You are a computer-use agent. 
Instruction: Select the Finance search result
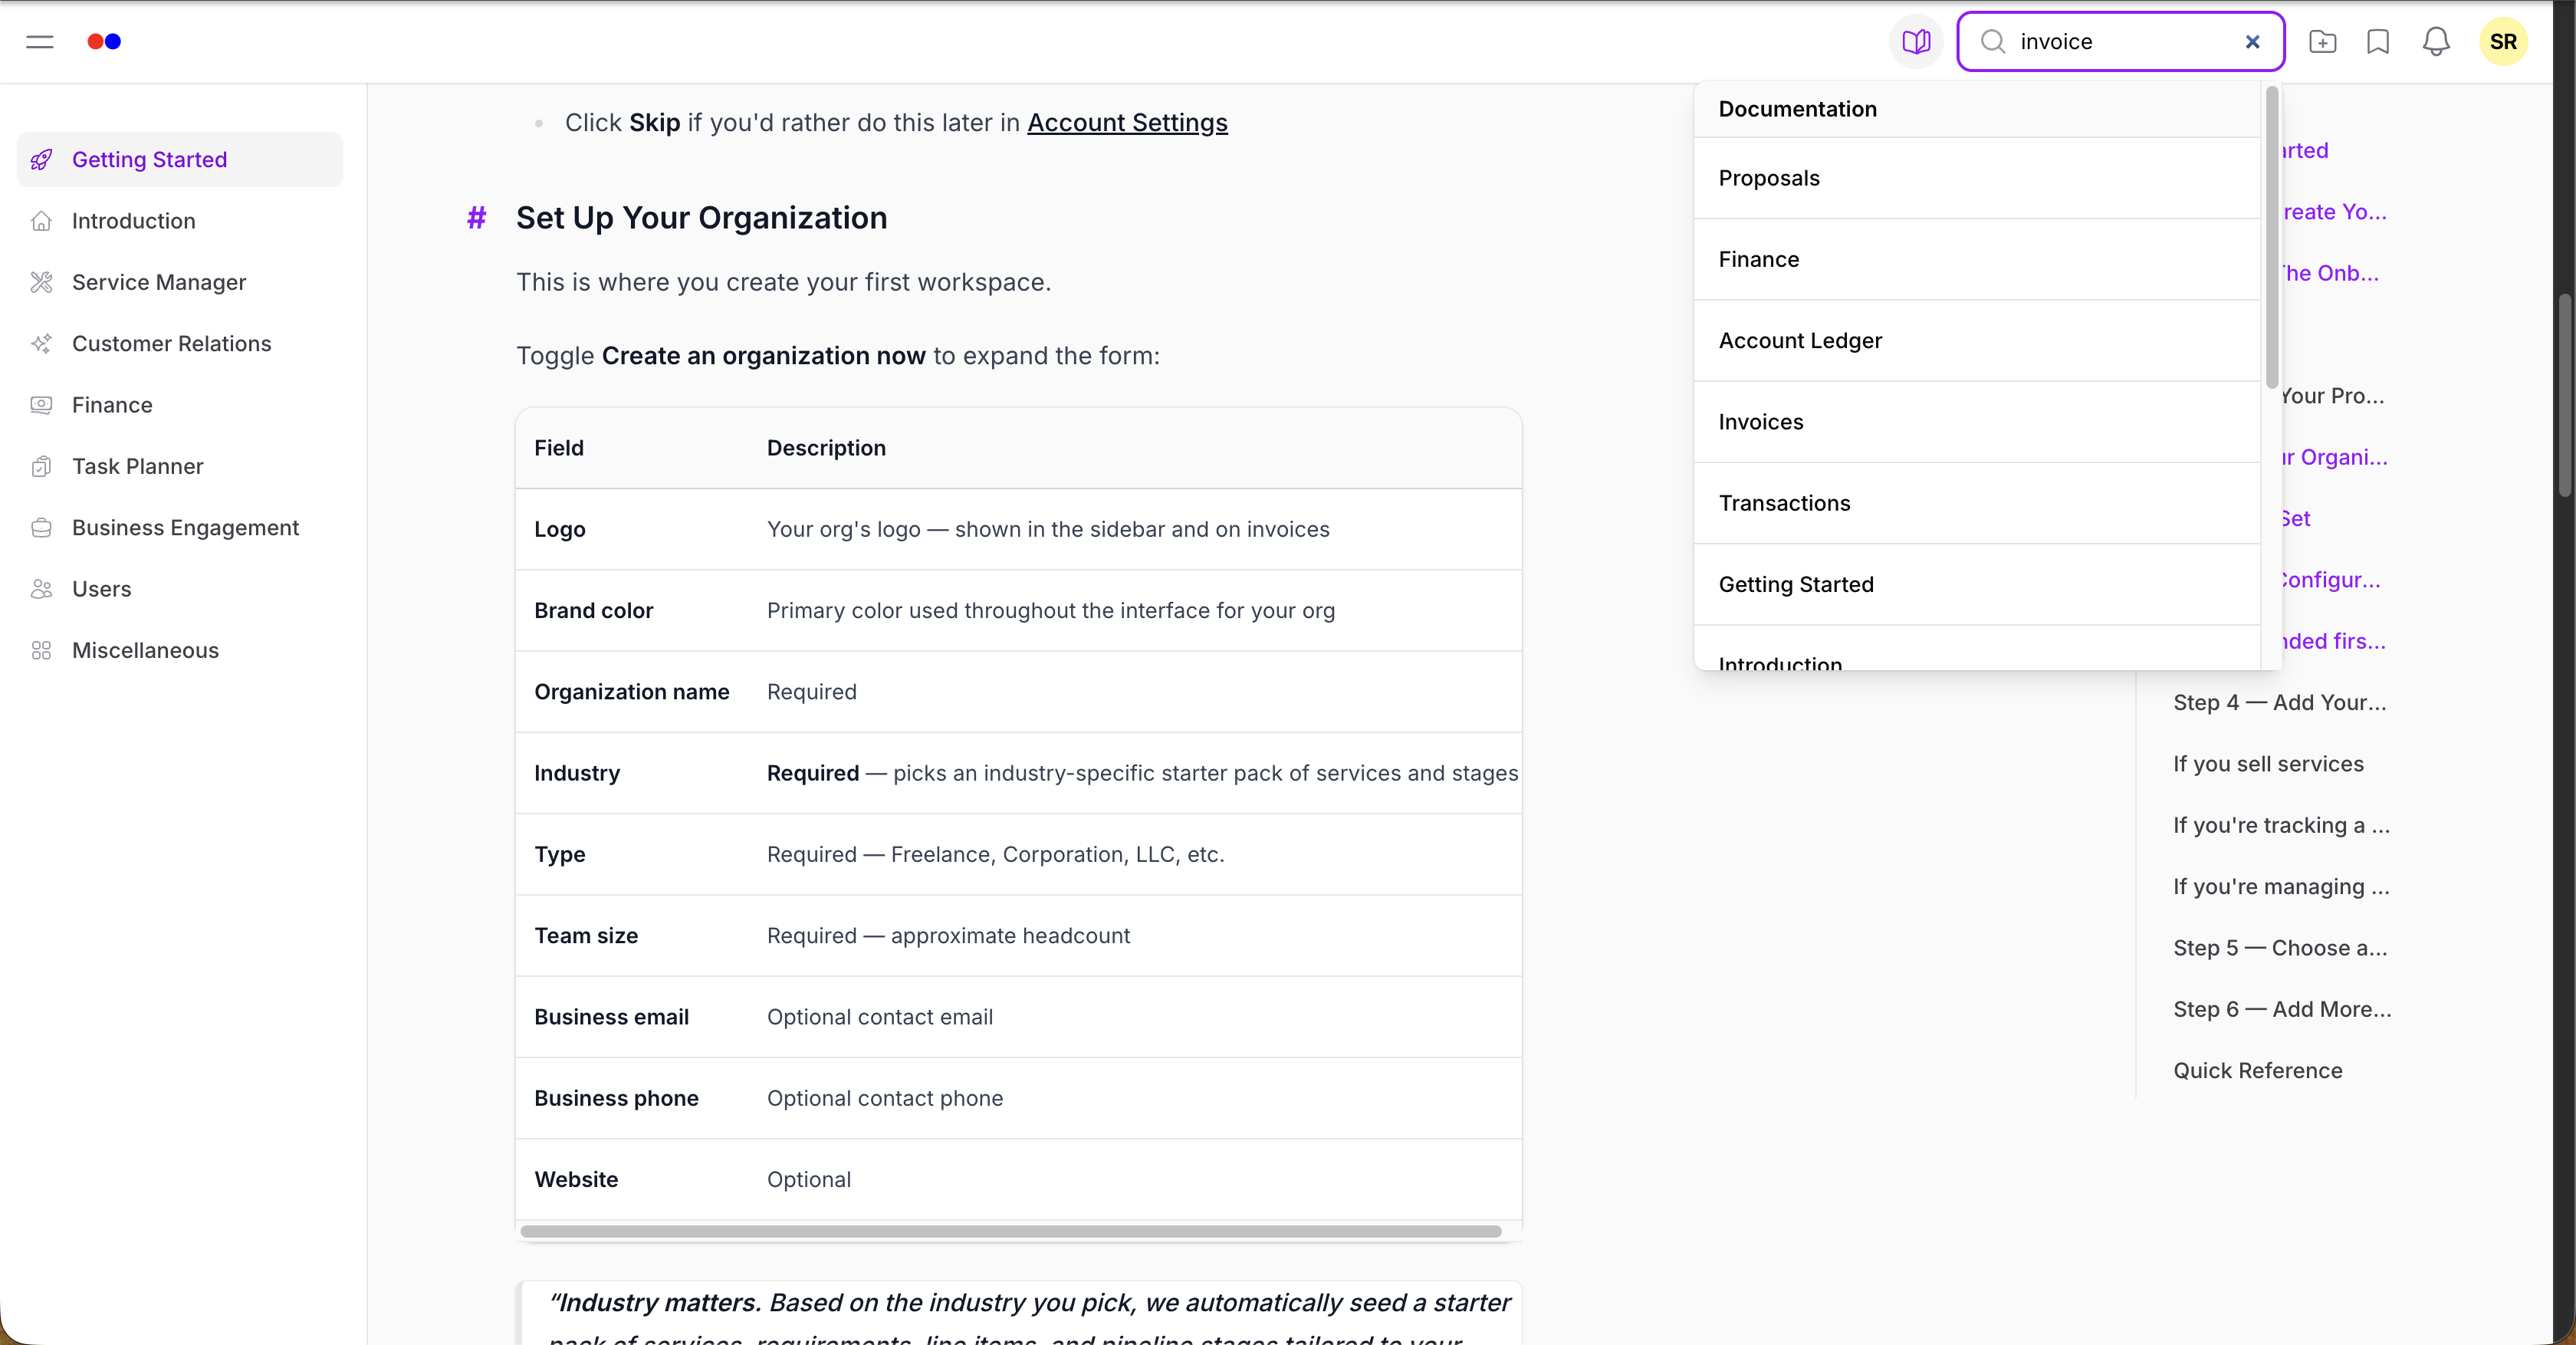tap(1977, 259)
